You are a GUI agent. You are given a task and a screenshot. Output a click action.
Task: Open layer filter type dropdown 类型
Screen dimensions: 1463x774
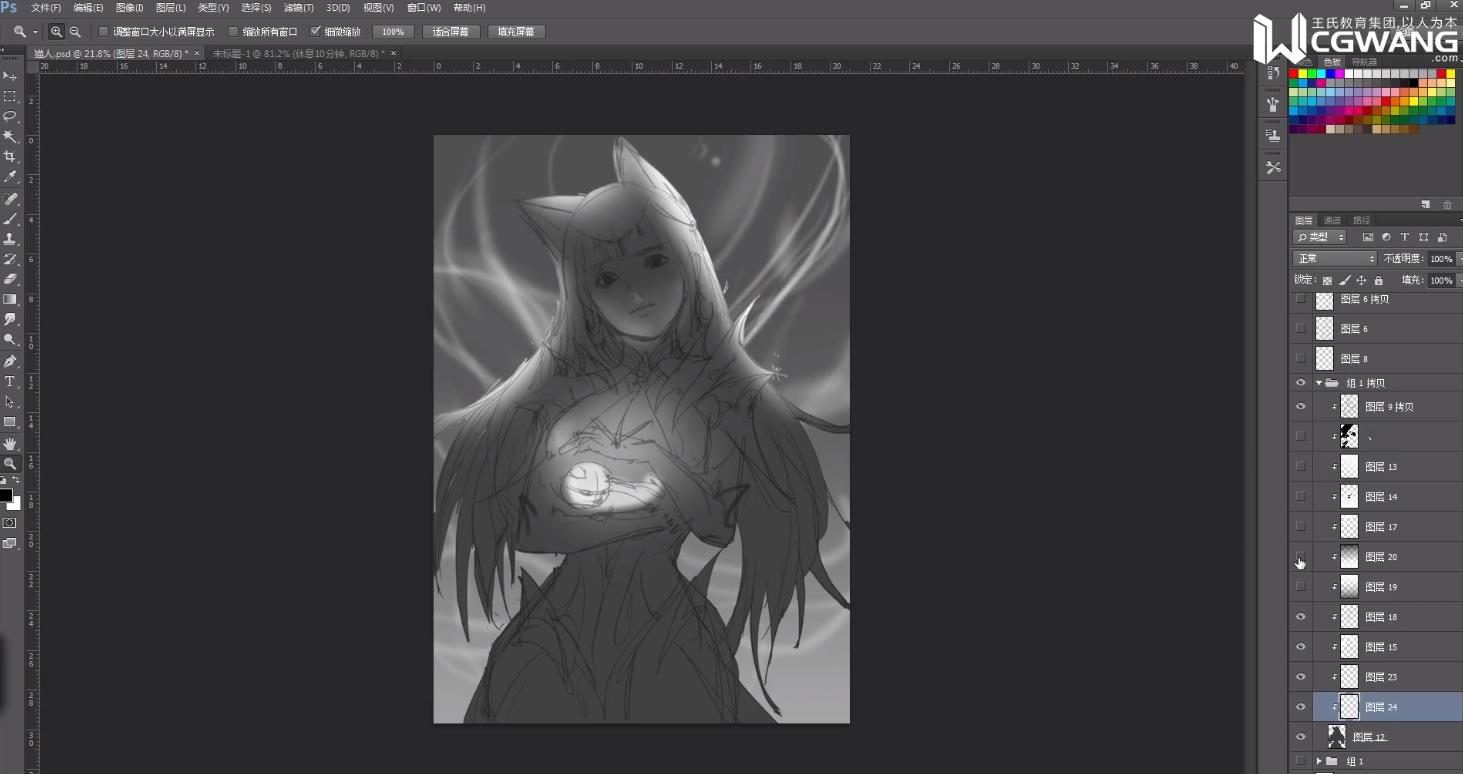click(1319, 238)
